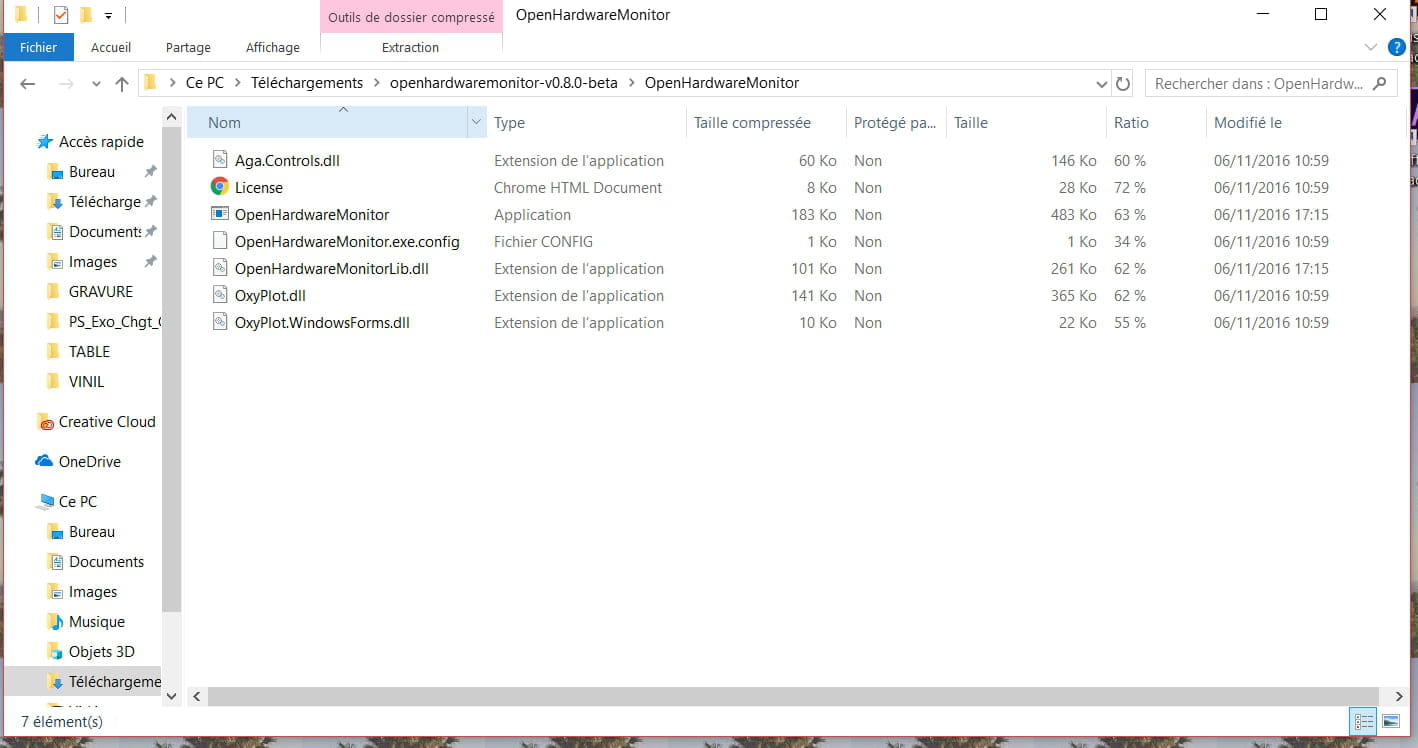The image size is (1418, 748).
Task: Open the Accueil ribbon tab
Action: (x=111, y=47)
